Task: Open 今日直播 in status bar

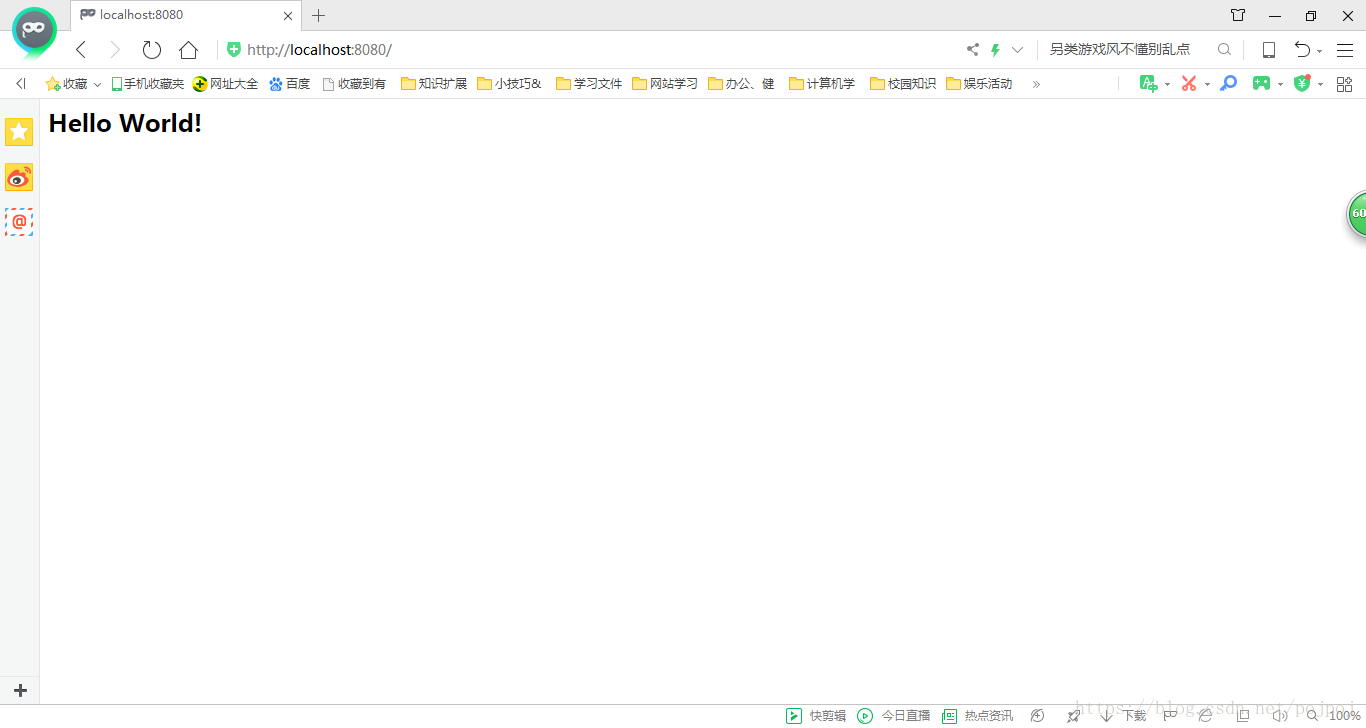Action: click(894, 716)
